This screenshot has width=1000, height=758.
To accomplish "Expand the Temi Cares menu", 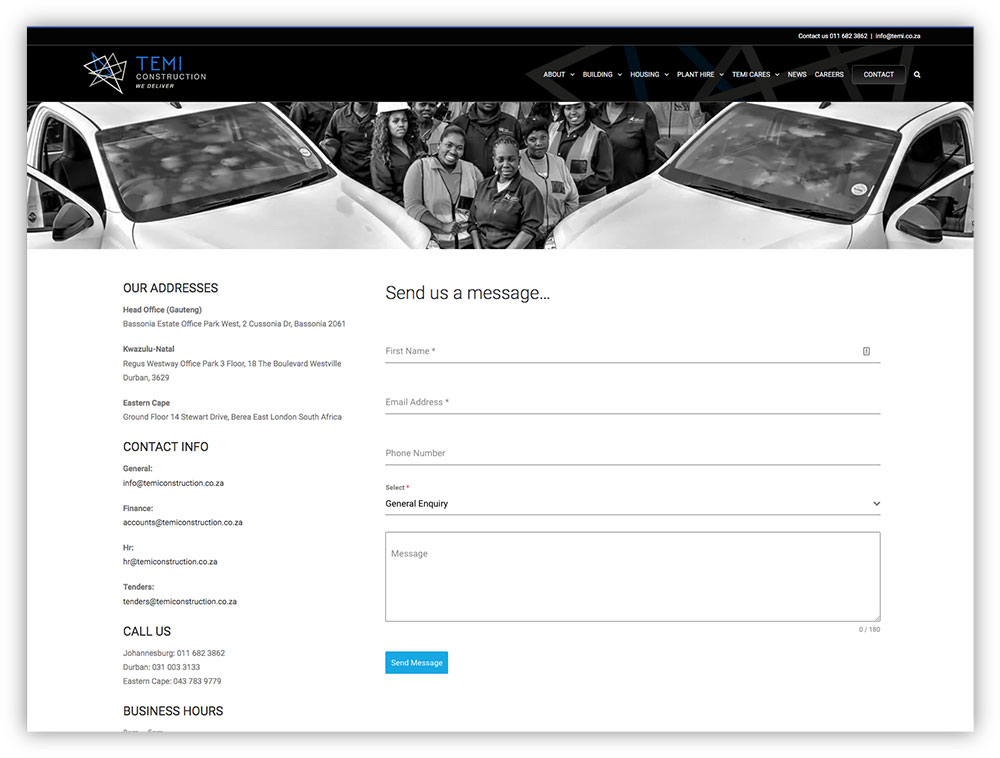I will [x=755, y=75].
